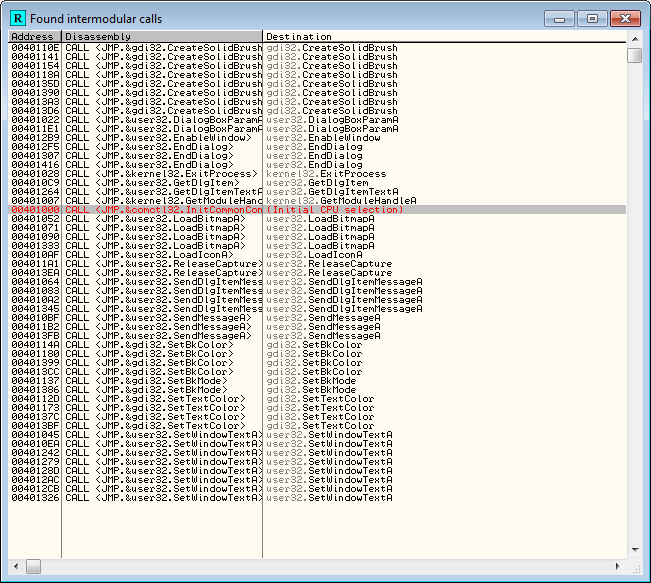This screenshot has width=651, height=583.
Task: Select the SendMessageA call at 004011B2
Action: (x=317, y=327)
